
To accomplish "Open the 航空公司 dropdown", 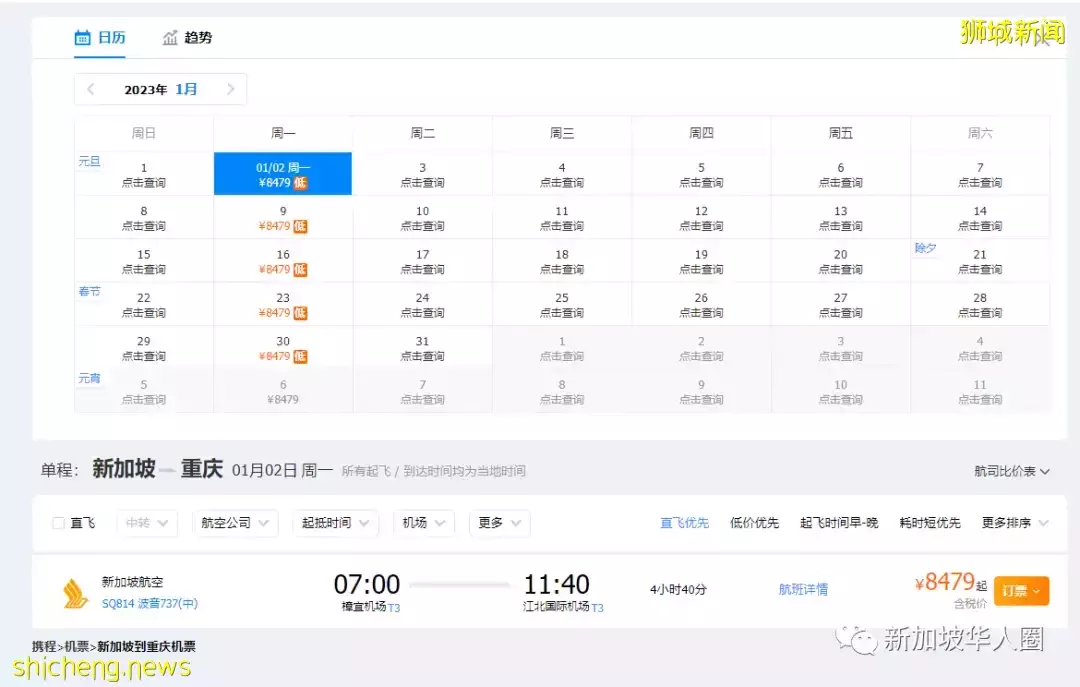I will point(235,522).
